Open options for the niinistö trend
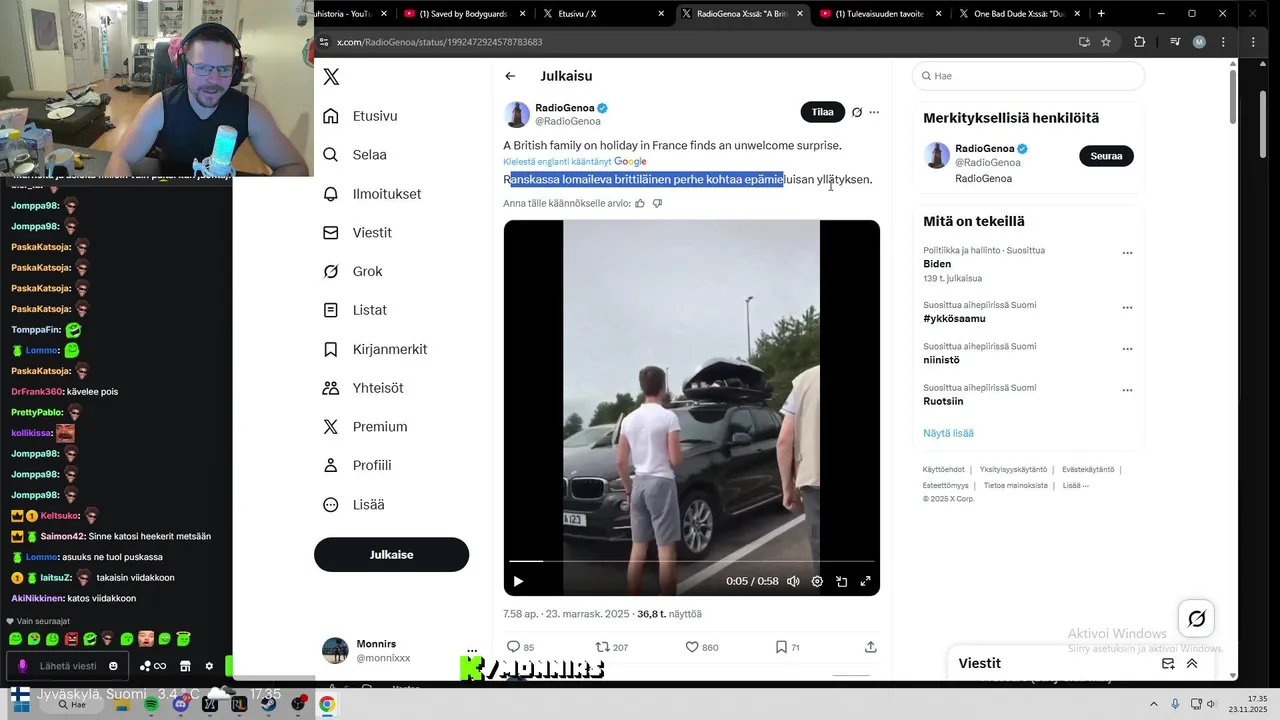Viewport: 1280px width, 720px height. (1127, 349)
